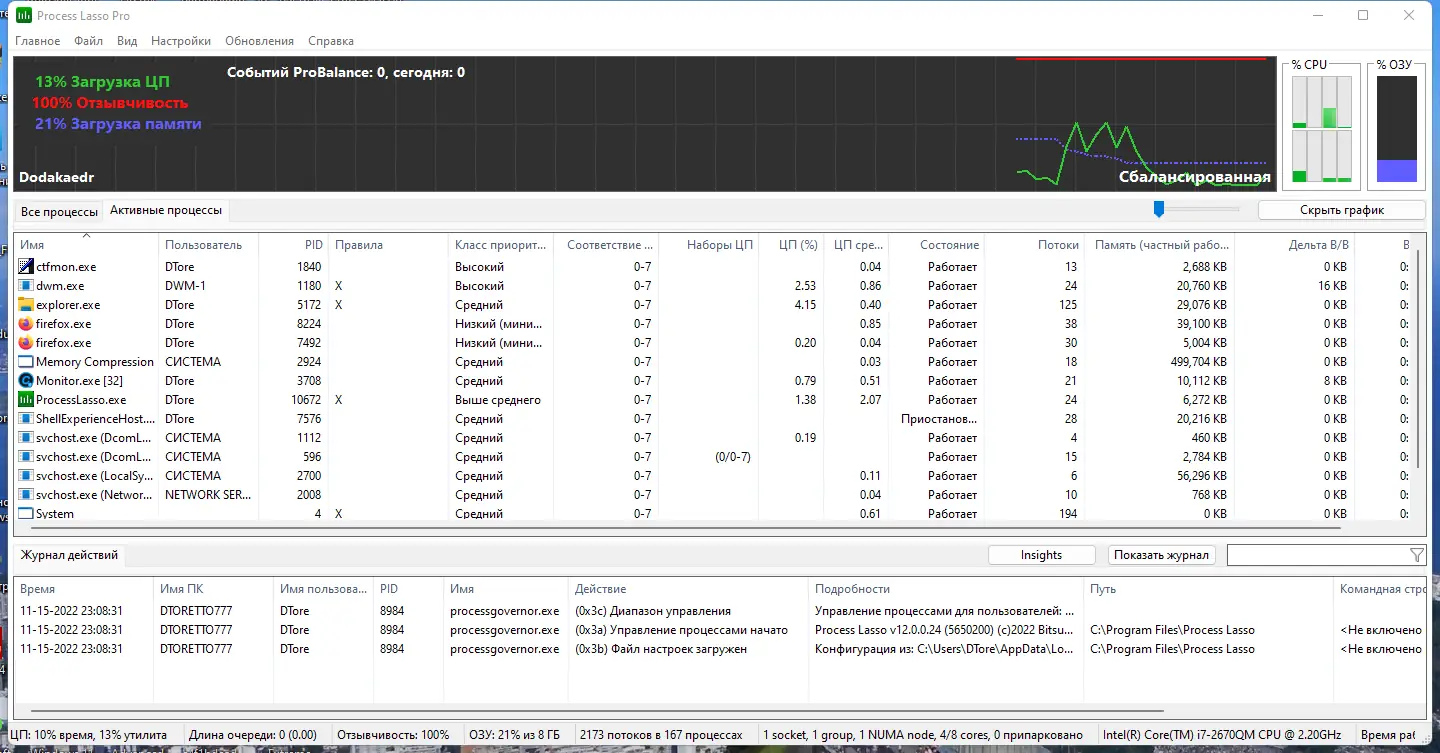Open the Справка menu

tap(331, 41)
